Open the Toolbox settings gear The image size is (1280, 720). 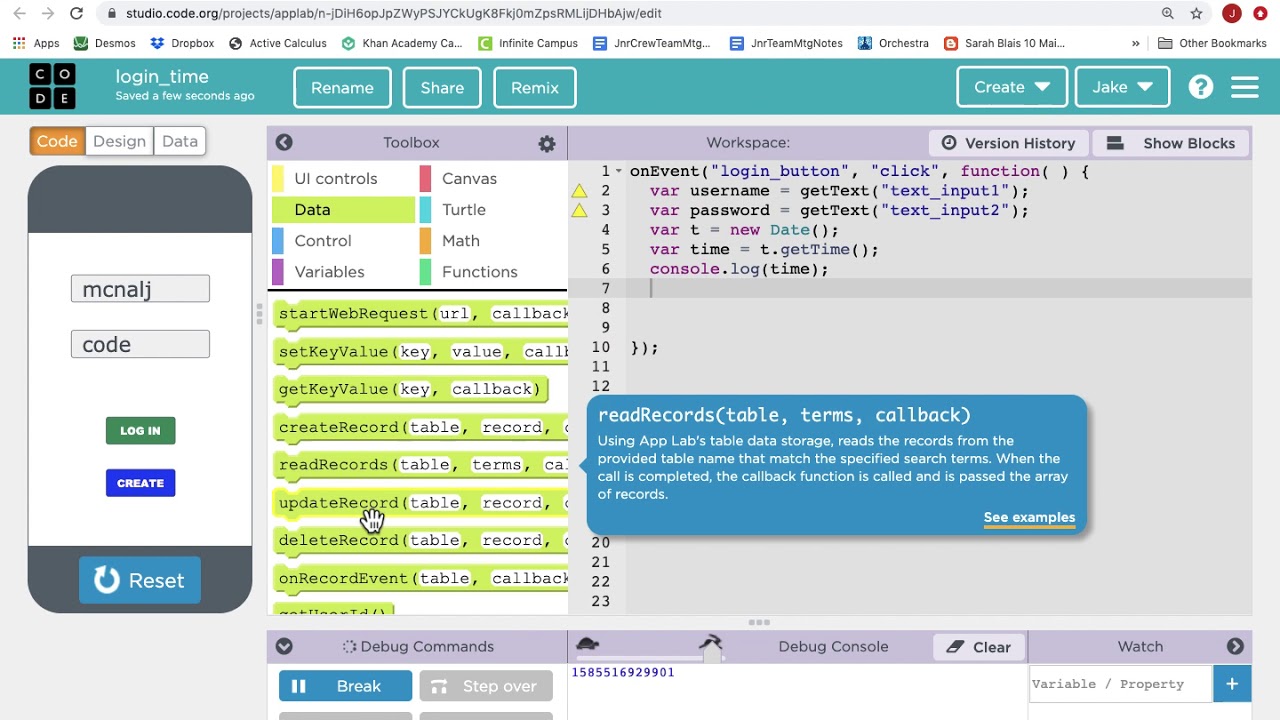[547, 143]
